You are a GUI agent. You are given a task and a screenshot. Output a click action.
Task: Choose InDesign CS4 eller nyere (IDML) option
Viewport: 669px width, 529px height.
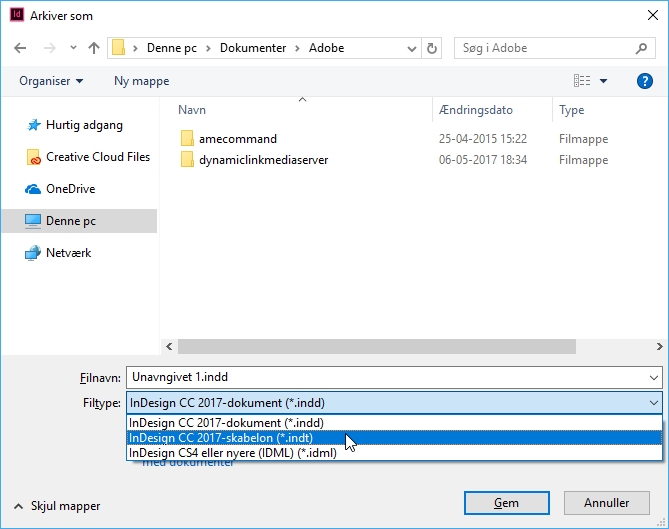[x=394, y=453]
